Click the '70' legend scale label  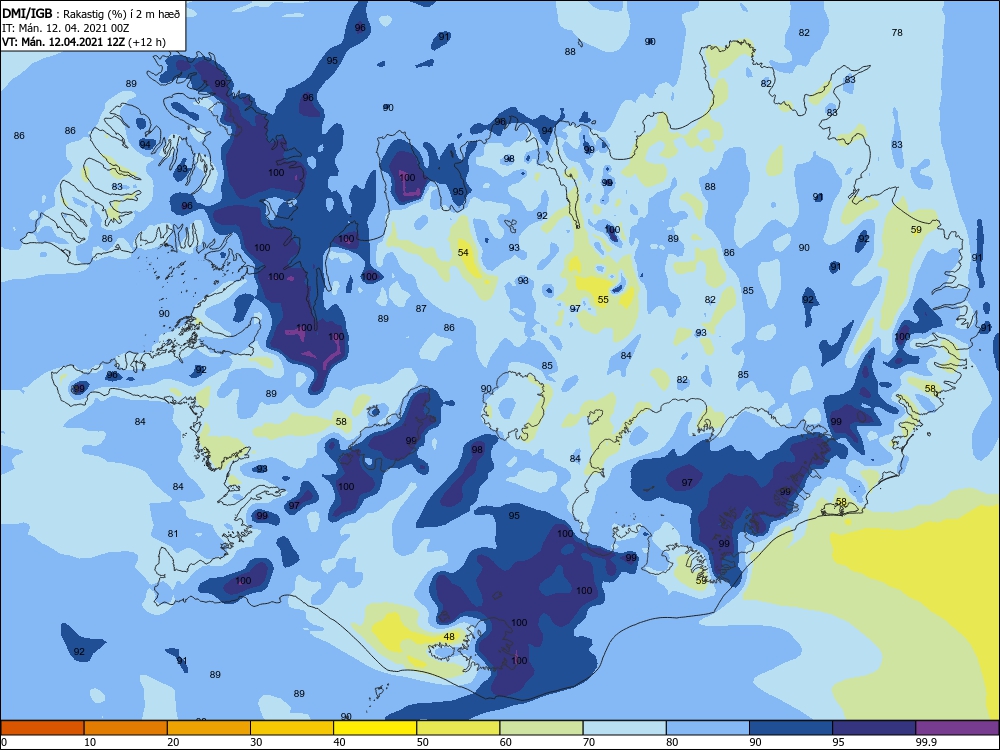tap(589, 742)
